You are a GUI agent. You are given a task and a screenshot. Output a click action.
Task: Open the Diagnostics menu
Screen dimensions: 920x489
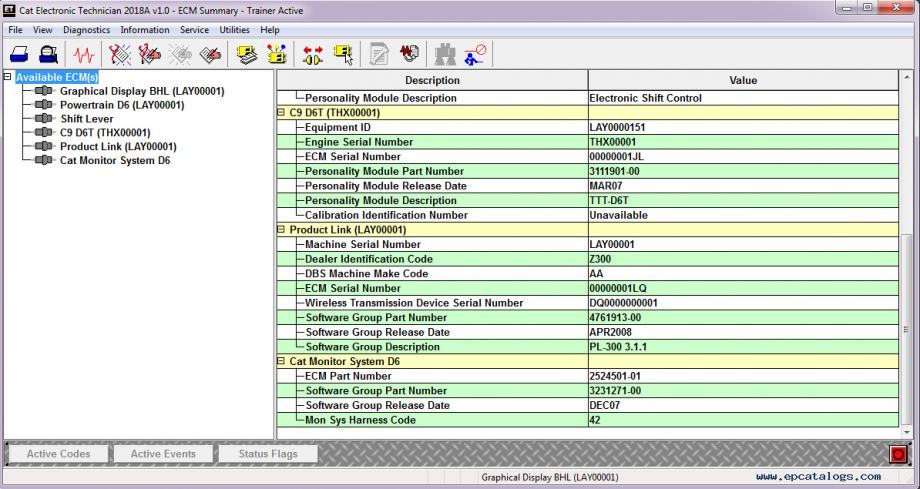pos(86,30)
